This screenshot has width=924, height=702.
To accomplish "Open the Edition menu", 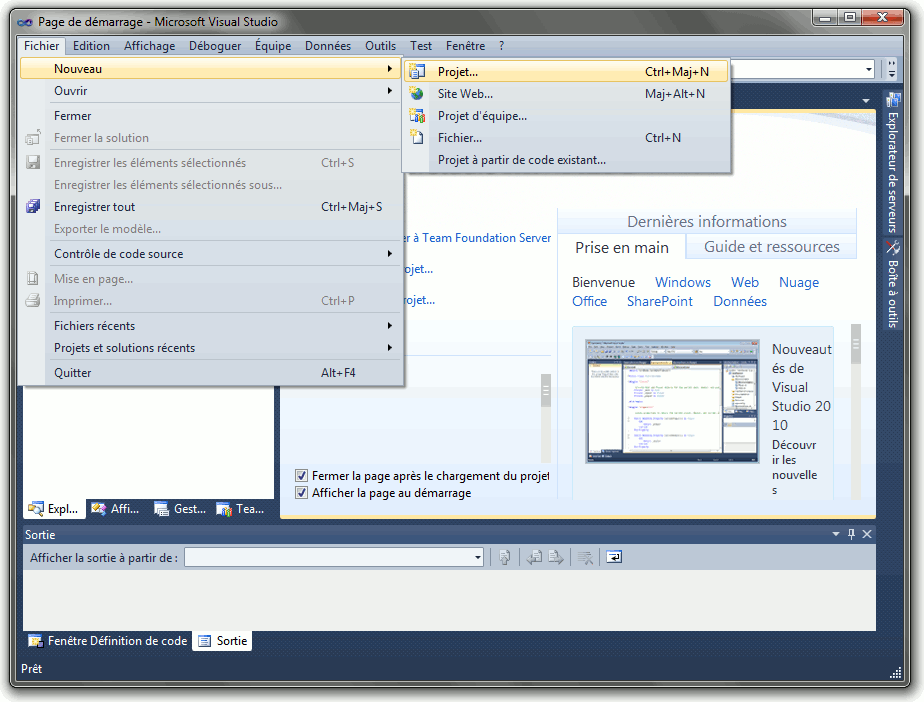I will click(91, 45).
